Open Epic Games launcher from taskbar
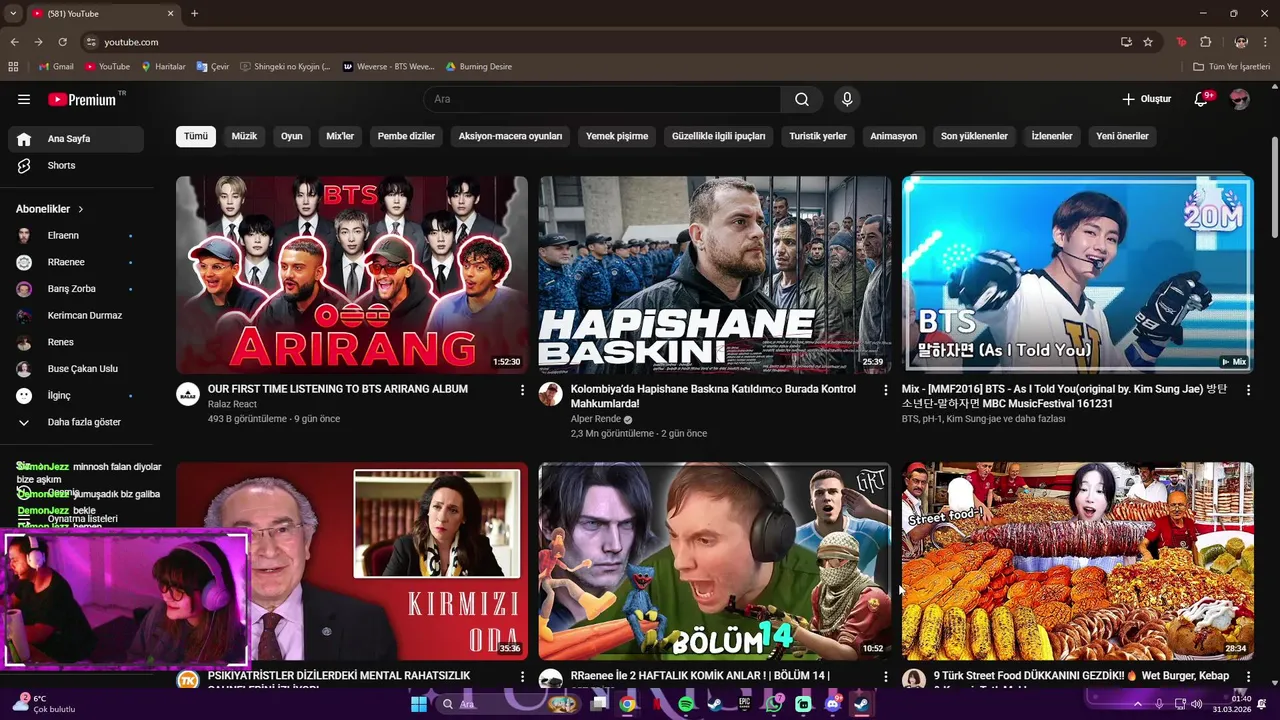 click(744, 704)
